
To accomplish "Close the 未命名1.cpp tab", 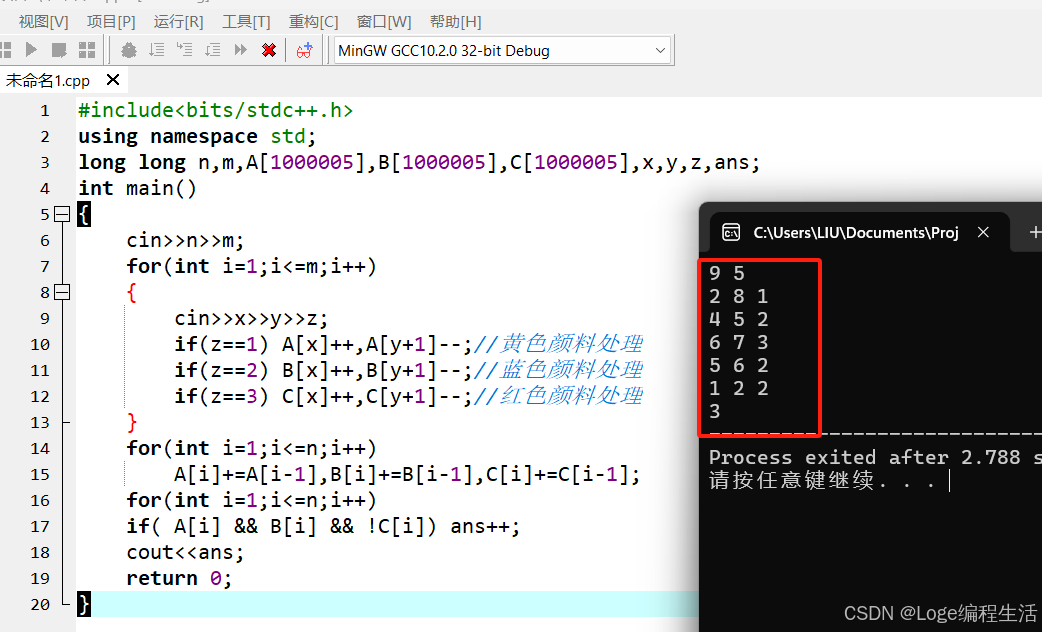I will pos(113,80).
